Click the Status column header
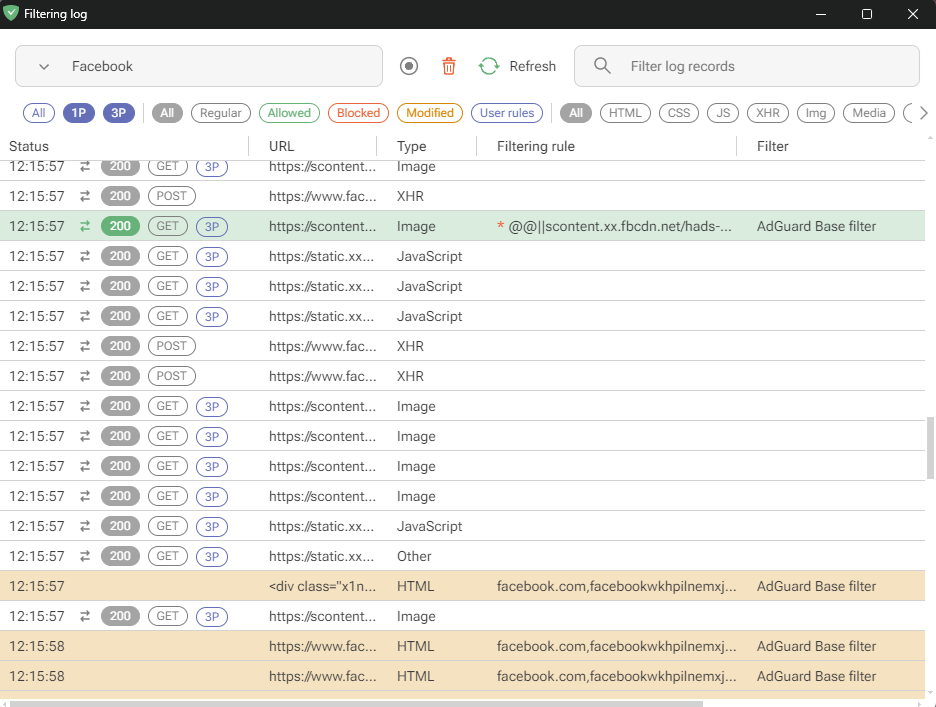Viewport: 936px width, 707px height. (x=29, y=146)
